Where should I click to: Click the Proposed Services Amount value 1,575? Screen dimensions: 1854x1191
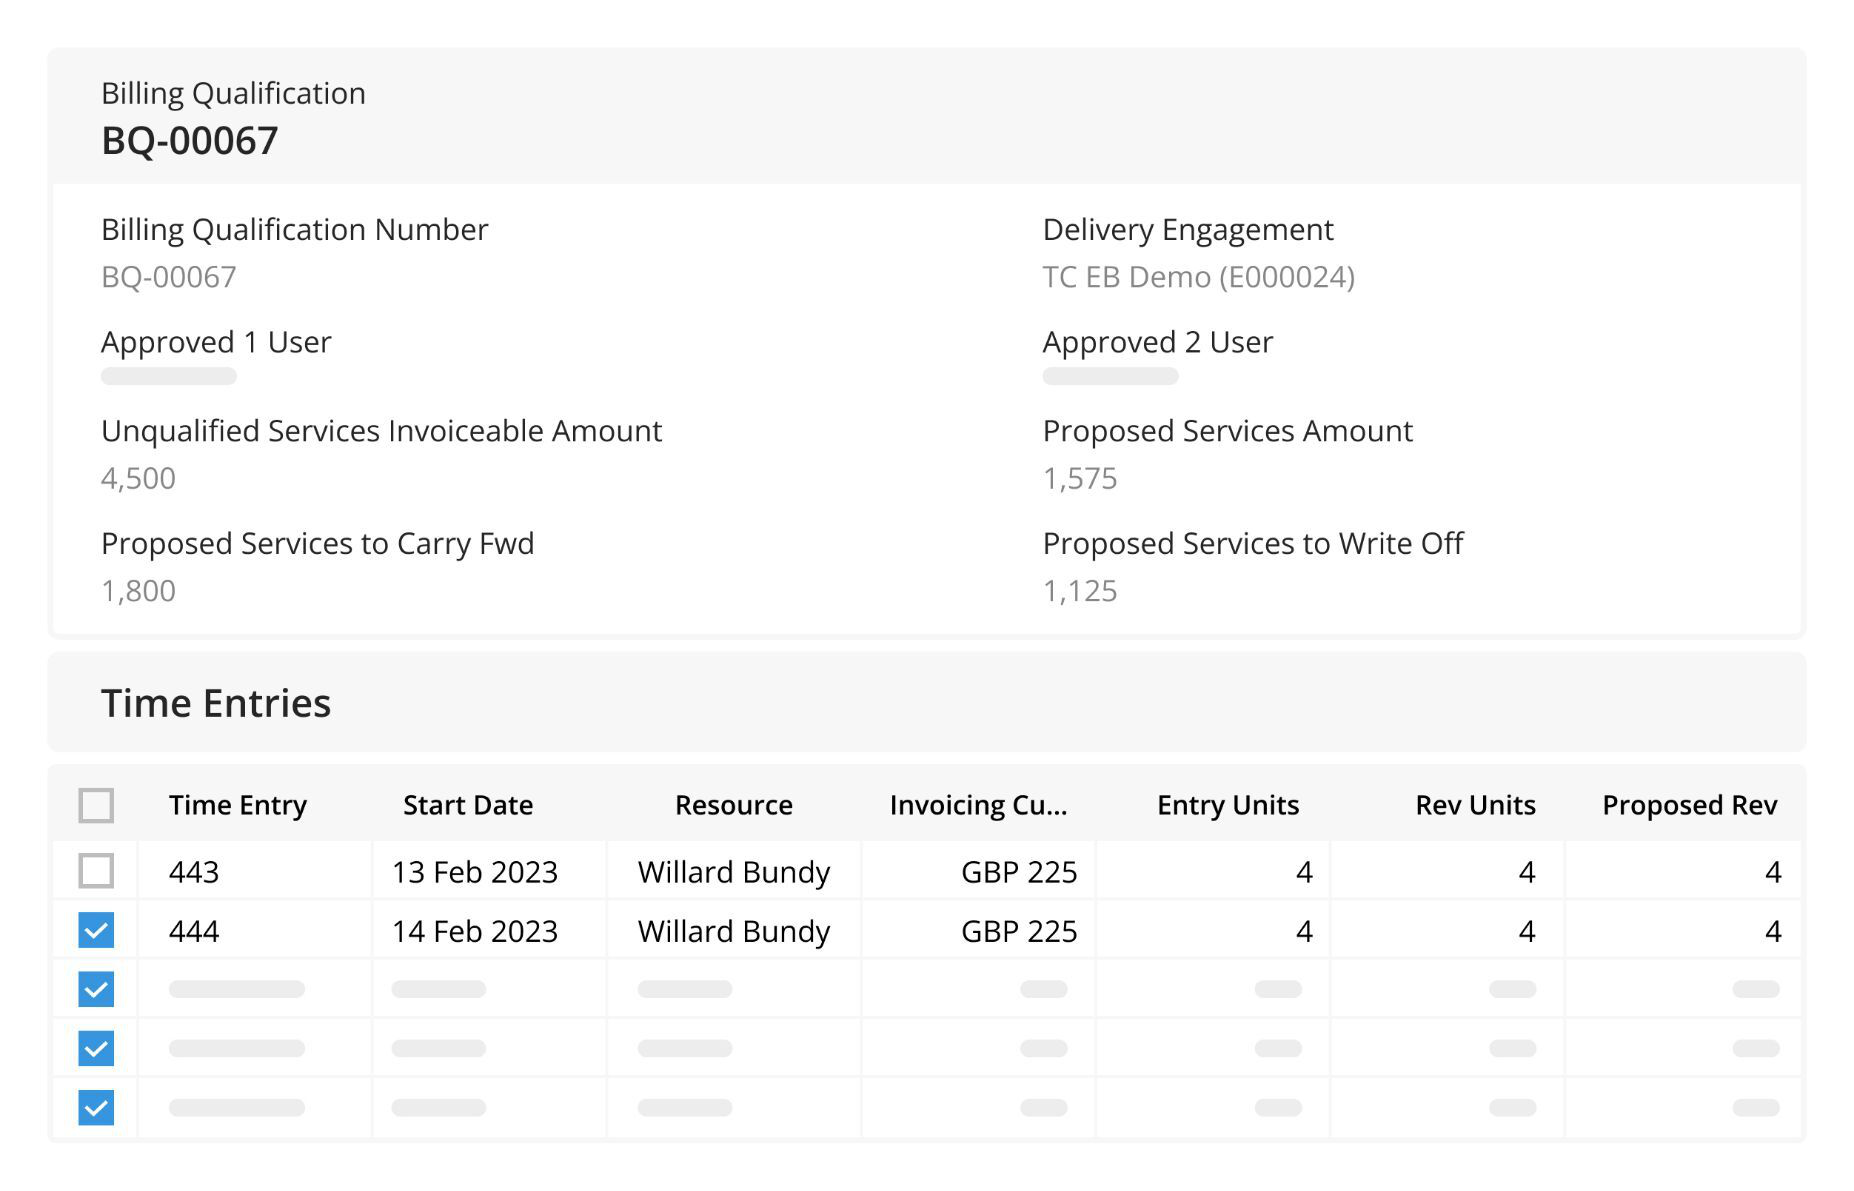[1079, 478]
